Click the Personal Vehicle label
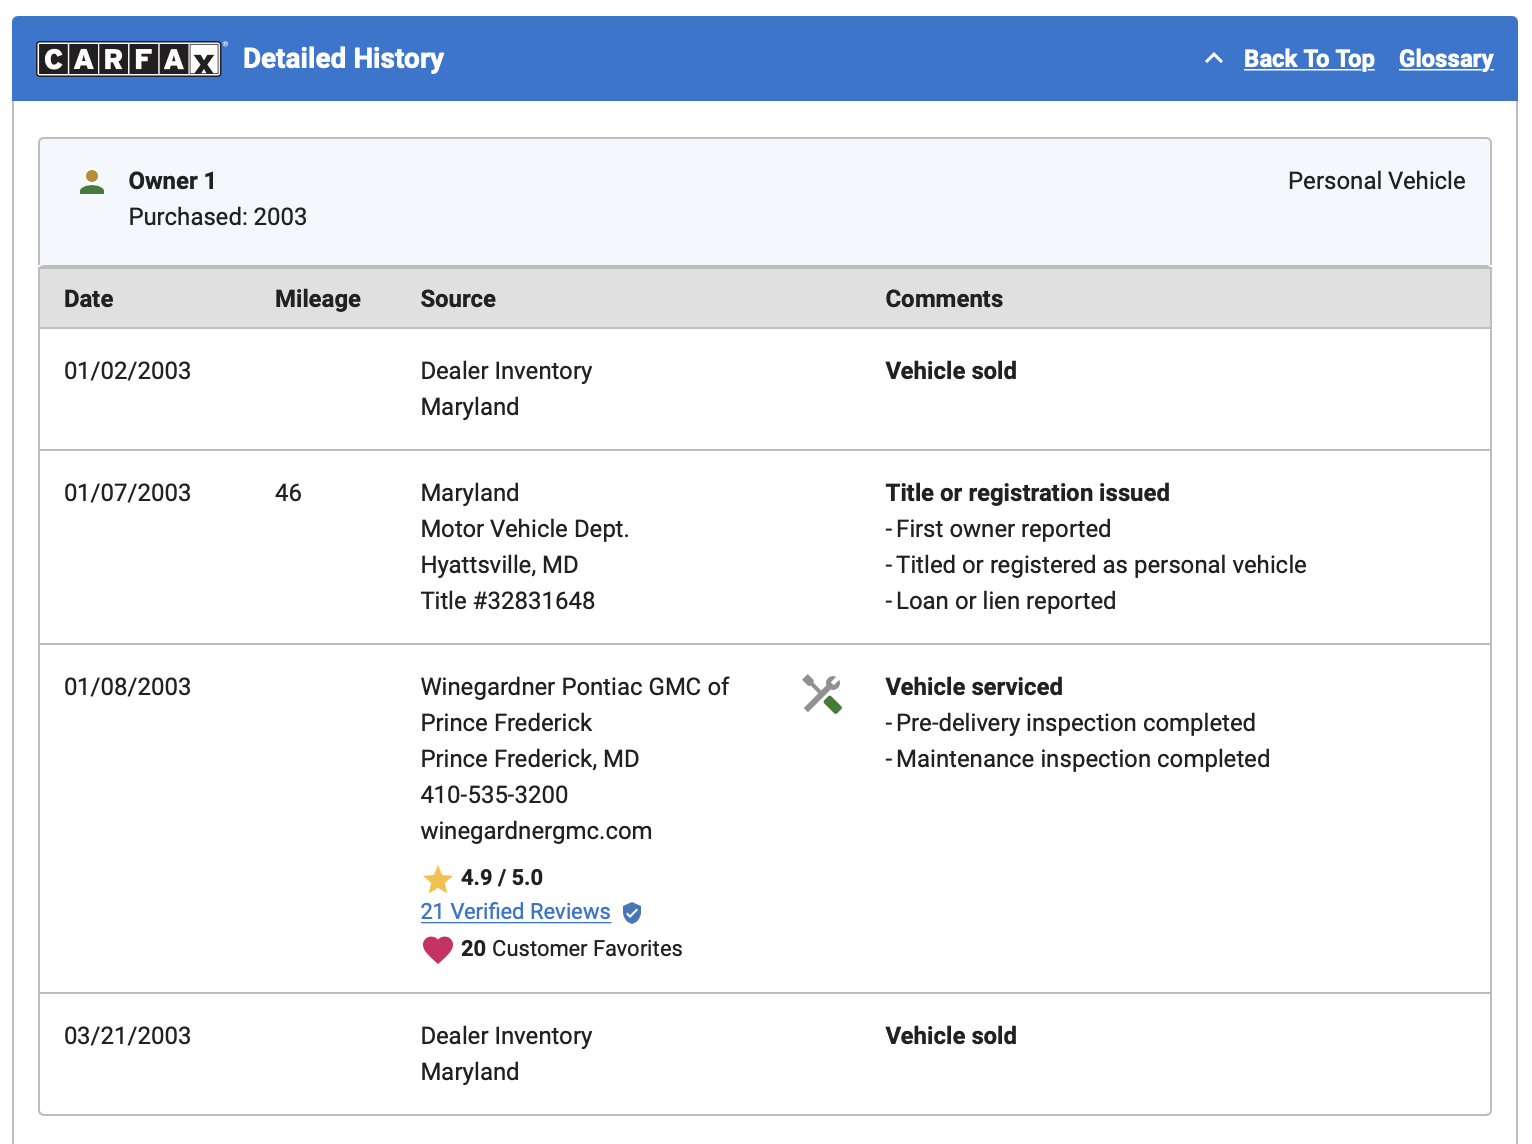This screenshot has height=1144, width=1532. pos(1376,181)
